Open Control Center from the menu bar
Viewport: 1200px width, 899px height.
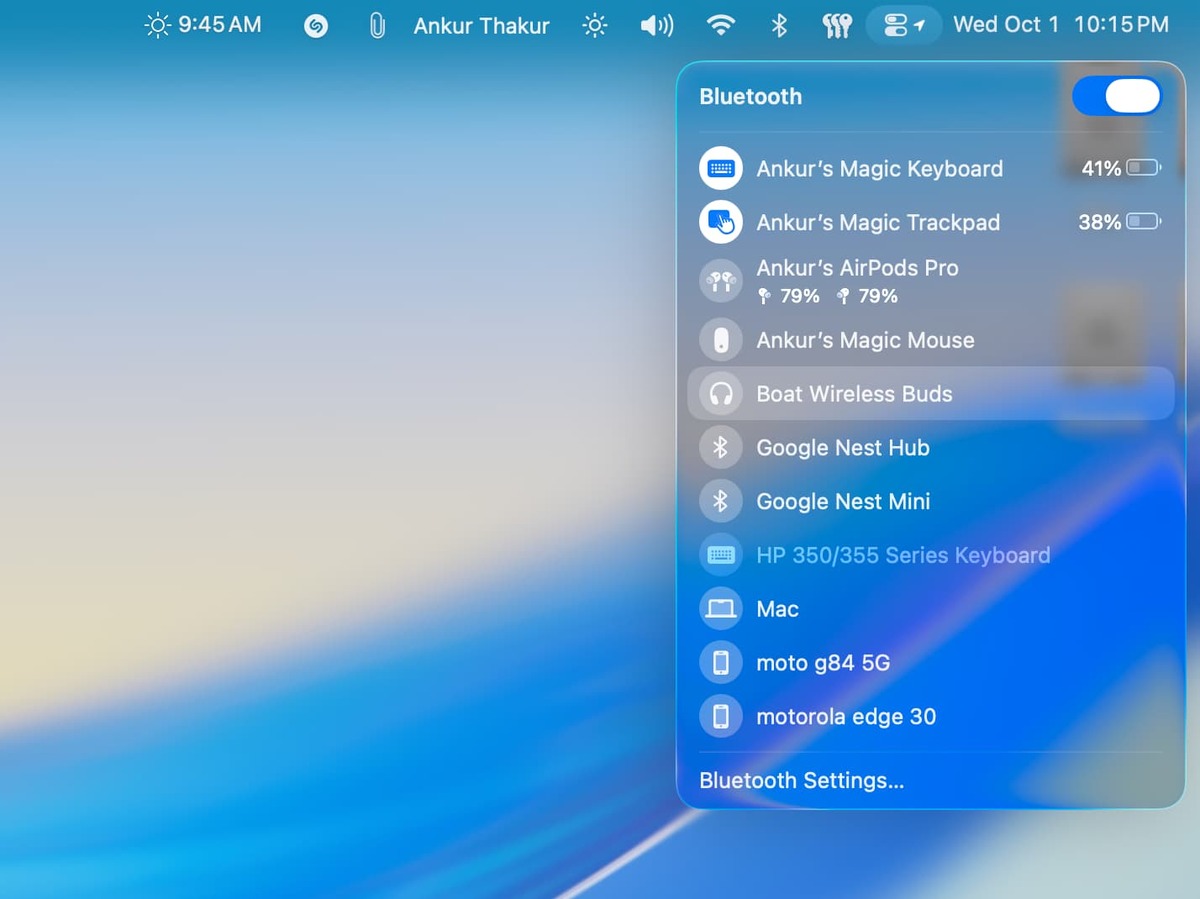[903, 25]
